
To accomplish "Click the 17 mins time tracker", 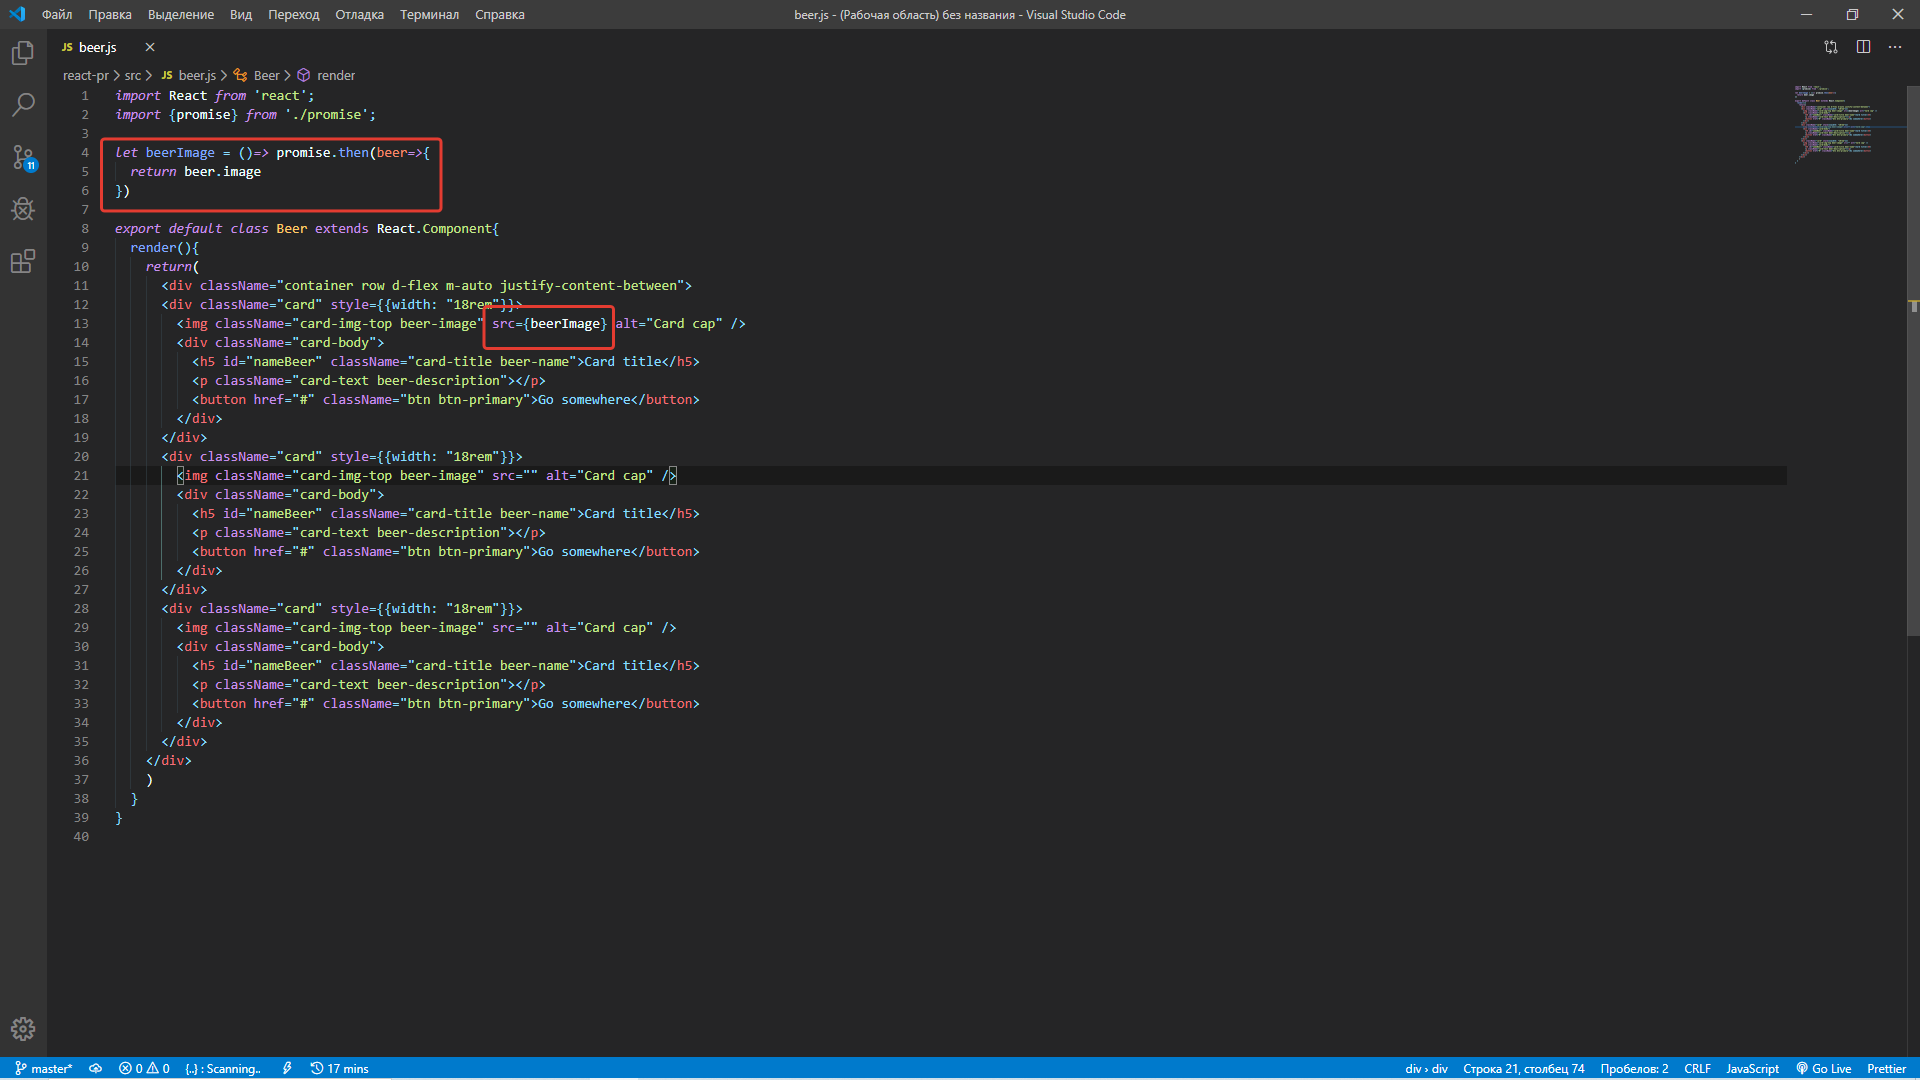I will point(340,1068).
